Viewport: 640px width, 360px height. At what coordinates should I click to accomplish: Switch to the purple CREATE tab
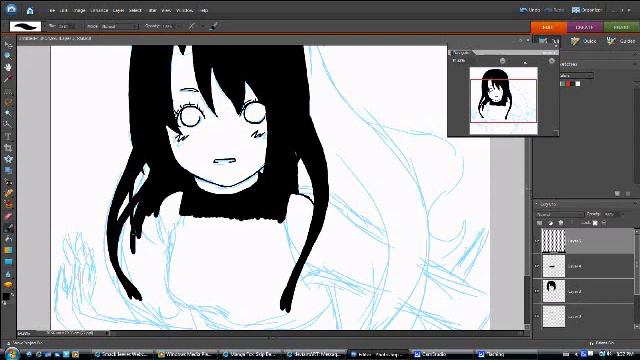[x=584, y=27]
